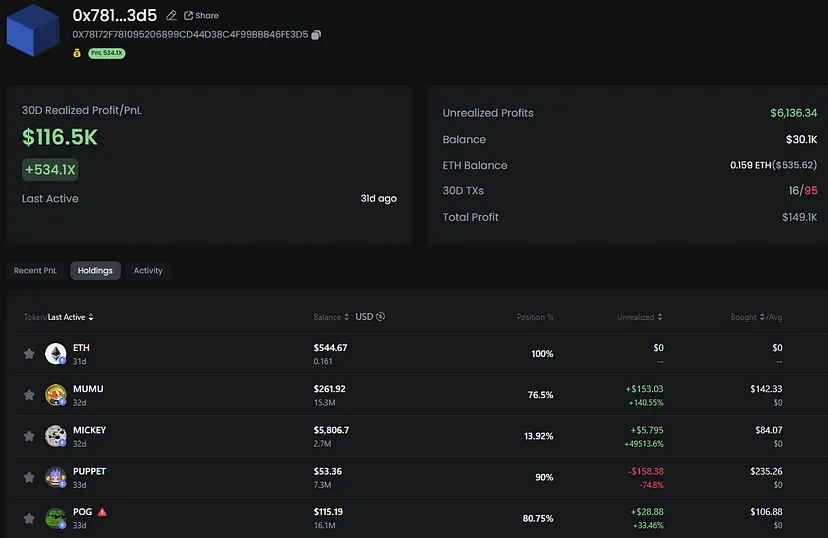Click the blue cube wallet avatar
Image resolution: width=828 pixels, height=538 pixels.
[x=34, y=28]
